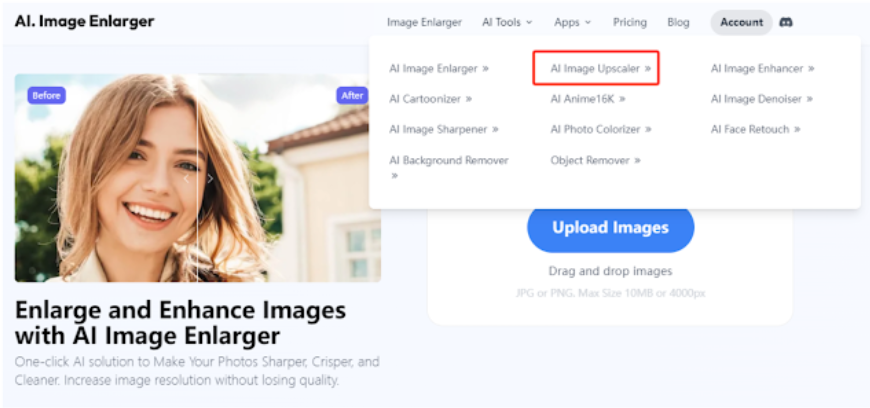Screen dimensions: 870x408
Task: Expand the Apps dropdown menu
Action: pyautogui.click(x=573, y=22)
